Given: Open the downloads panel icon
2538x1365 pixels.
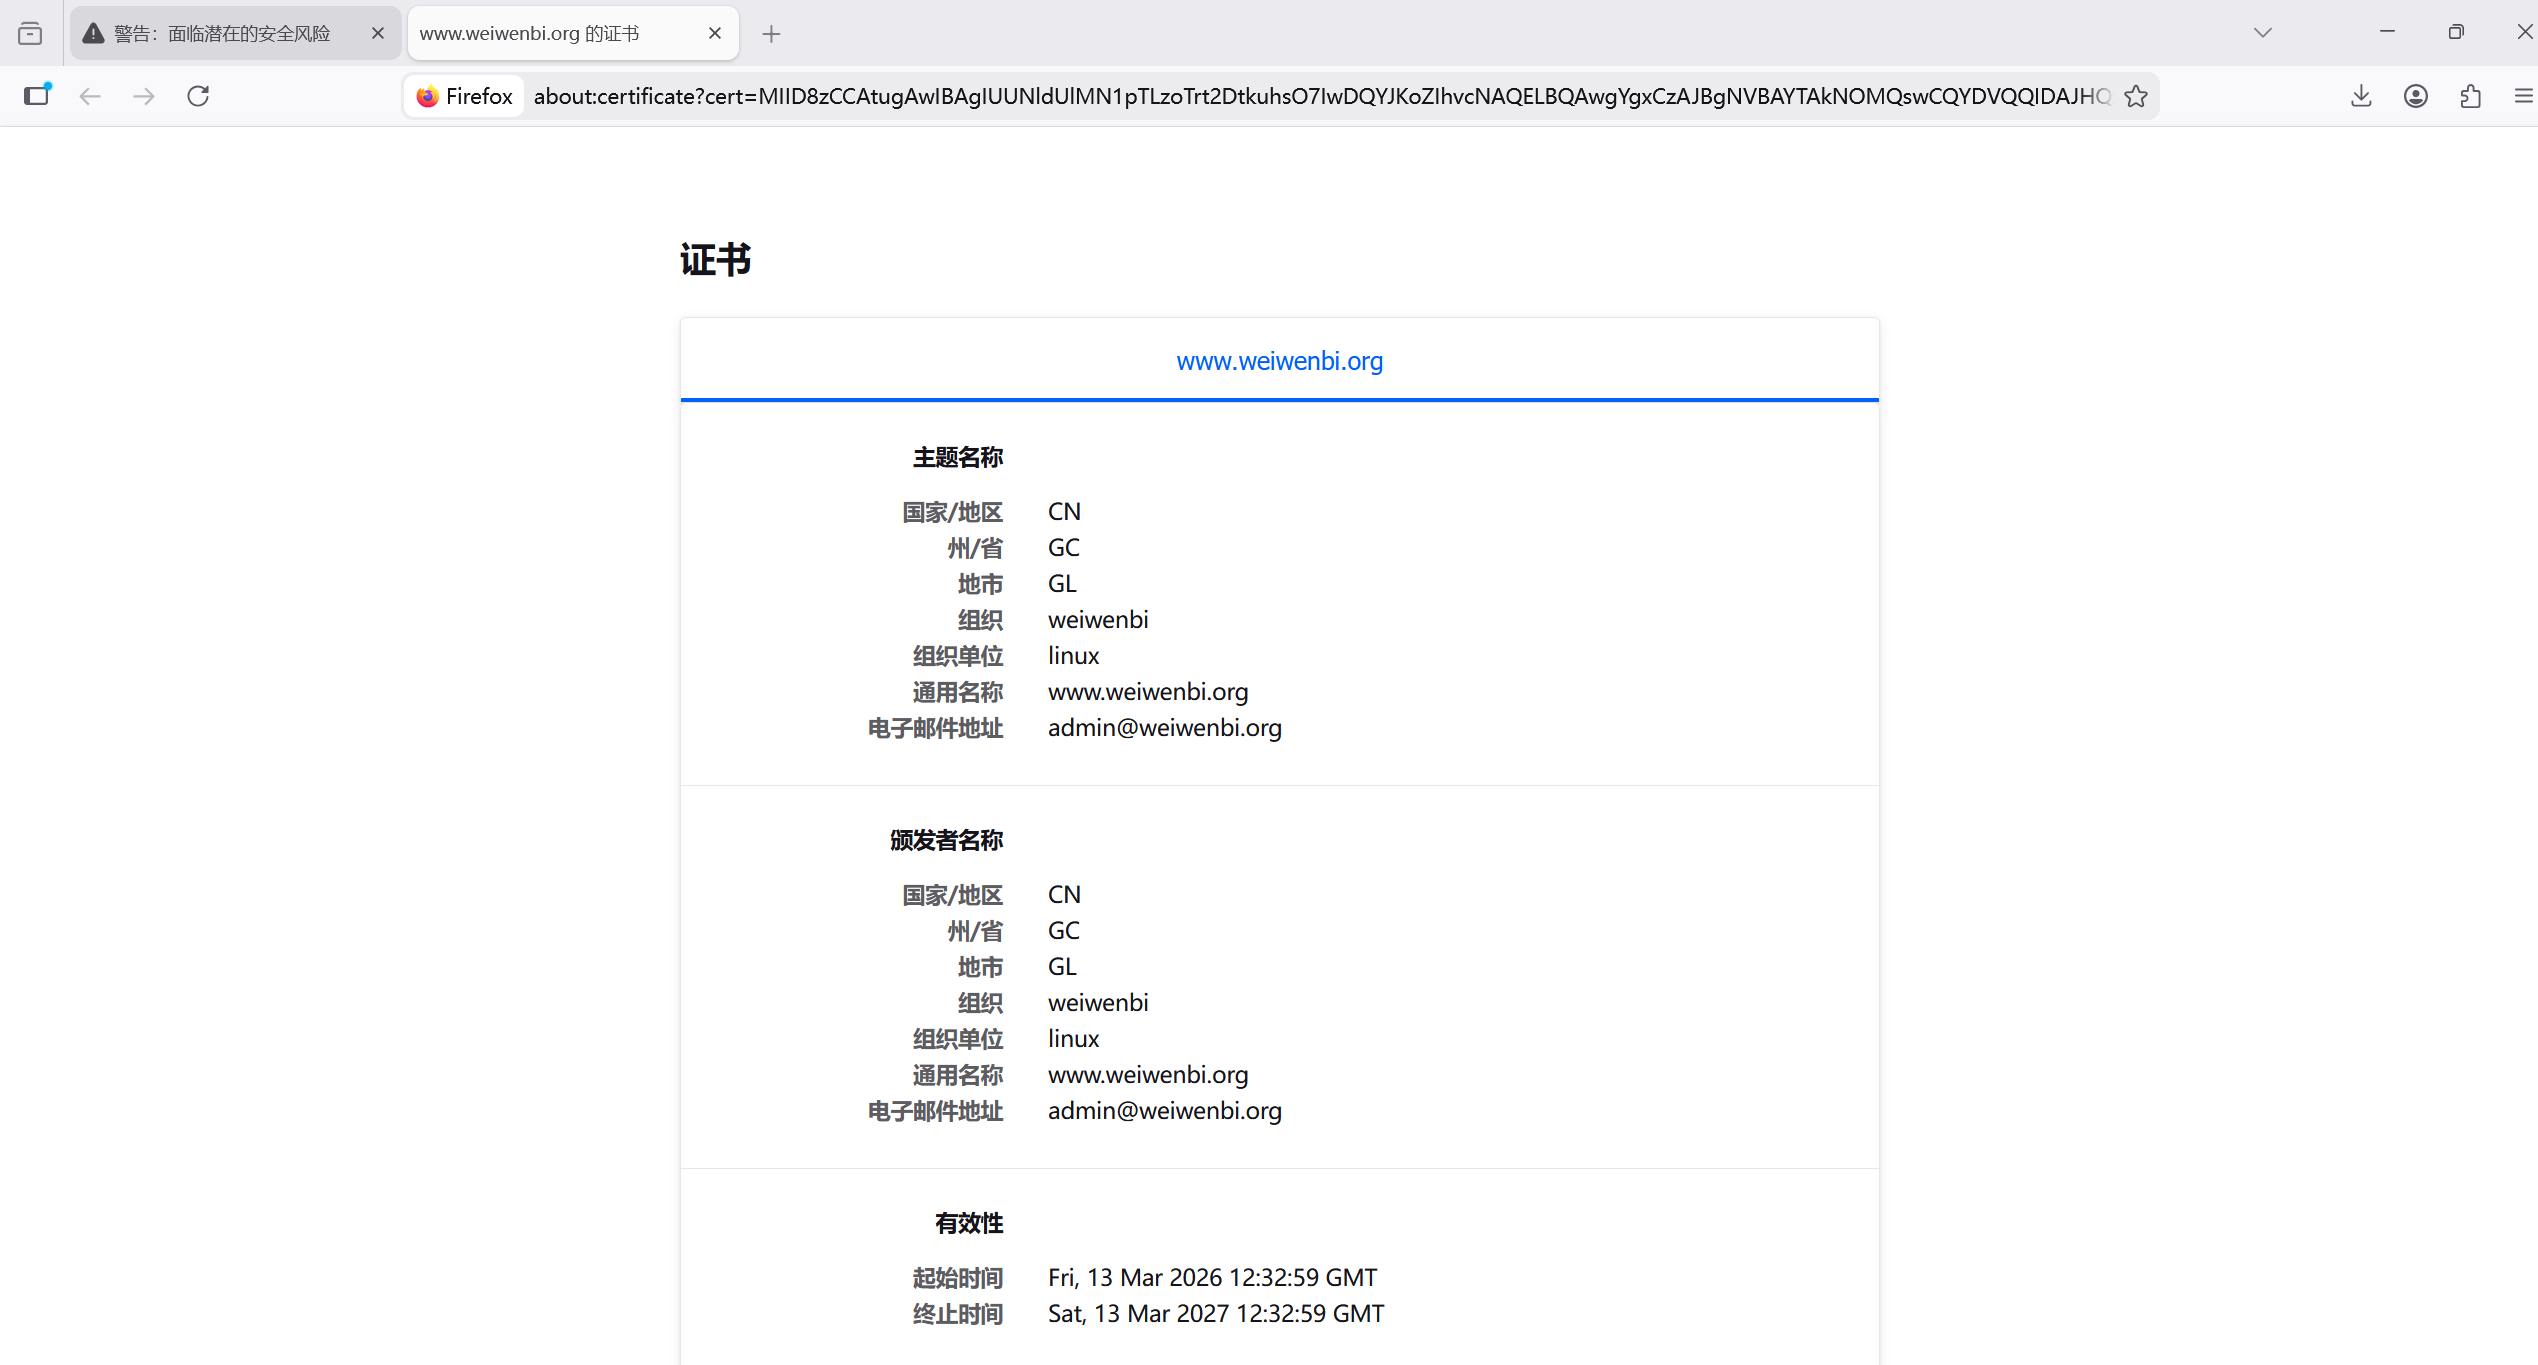Looking at the screenshot, I should (x=2361, y=96).
